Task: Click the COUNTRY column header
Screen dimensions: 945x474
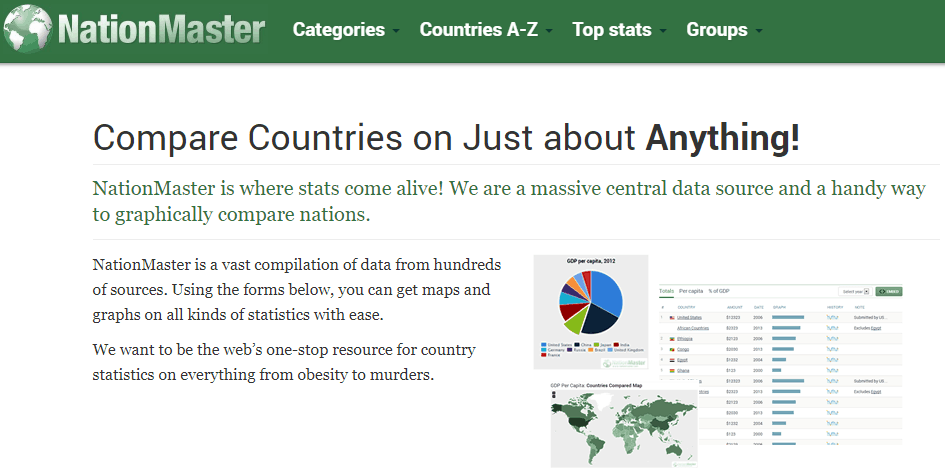Action: point(686,308)
